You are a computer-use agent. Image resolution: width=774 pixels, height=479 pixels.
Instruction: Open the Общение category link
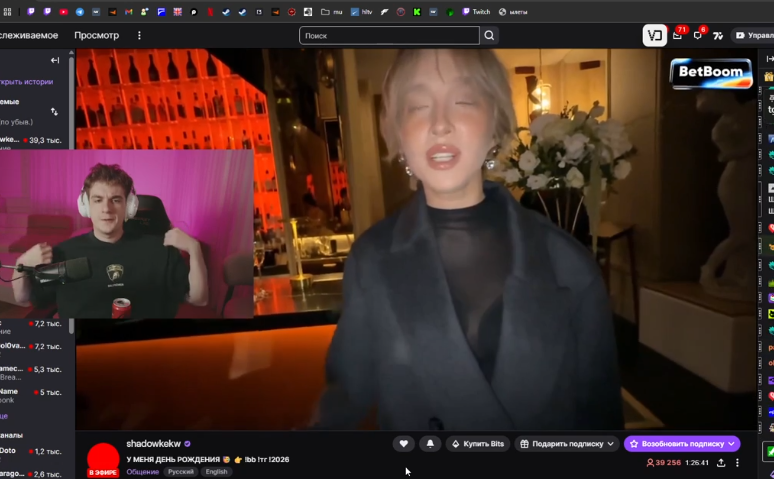coord(143,472)
